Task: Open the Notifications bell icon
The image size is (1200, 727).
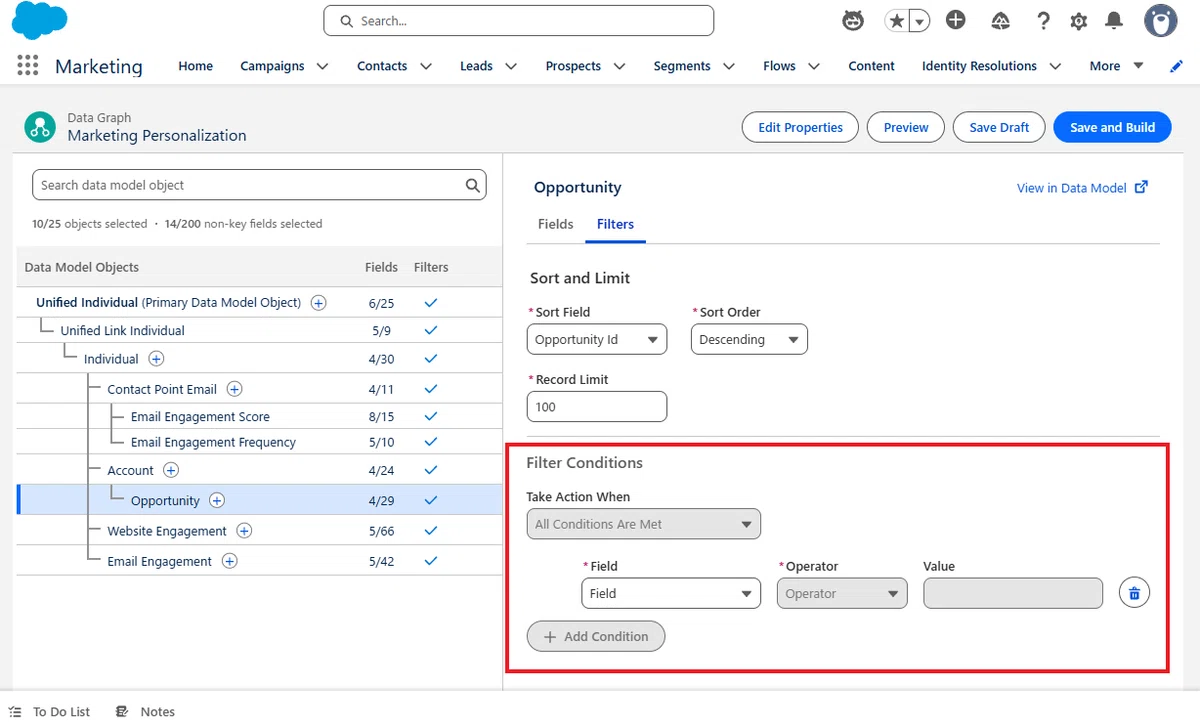Action: tap(1113, 21)
